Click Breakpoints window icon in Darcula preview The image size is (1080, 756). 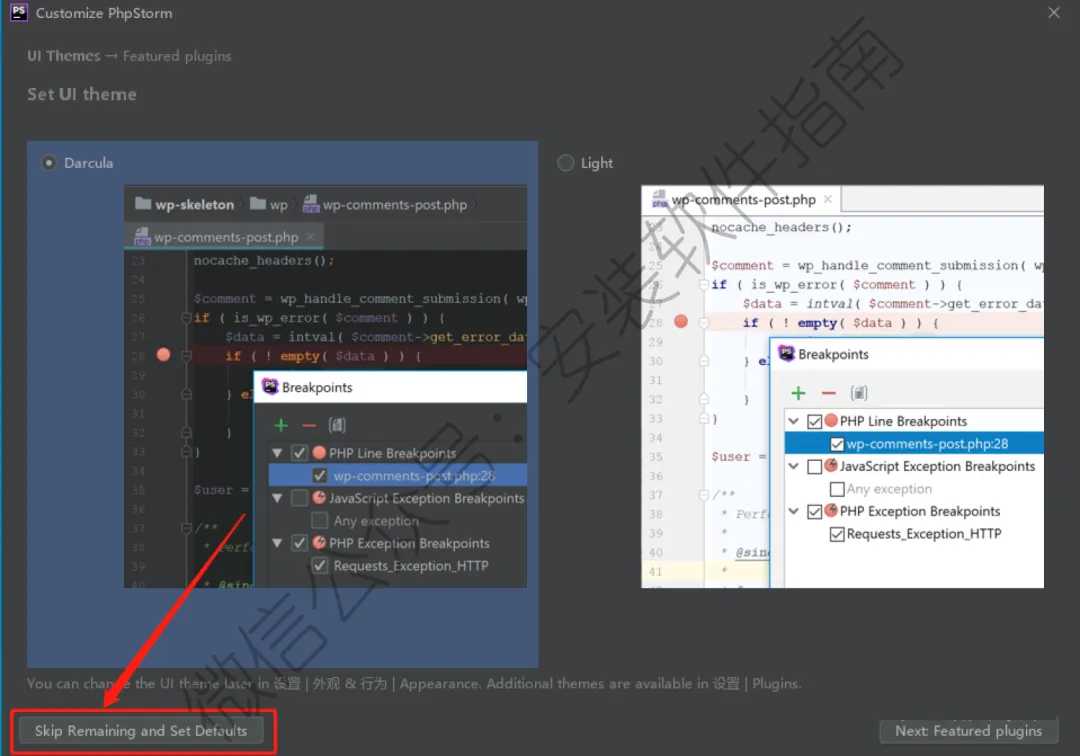[x=270, y=387]
